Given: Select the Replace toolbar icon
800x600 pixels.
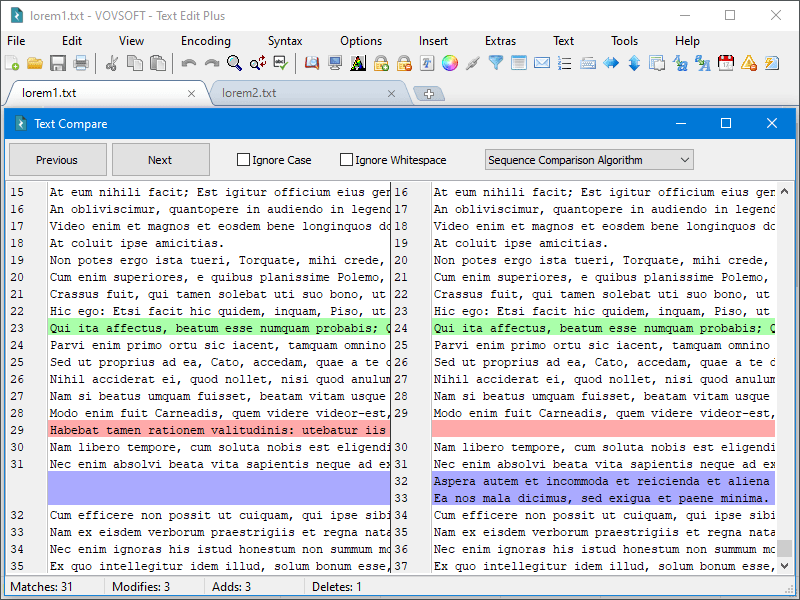Looking at the screenshot, I should pyautogui.click(x=256, y=62).
